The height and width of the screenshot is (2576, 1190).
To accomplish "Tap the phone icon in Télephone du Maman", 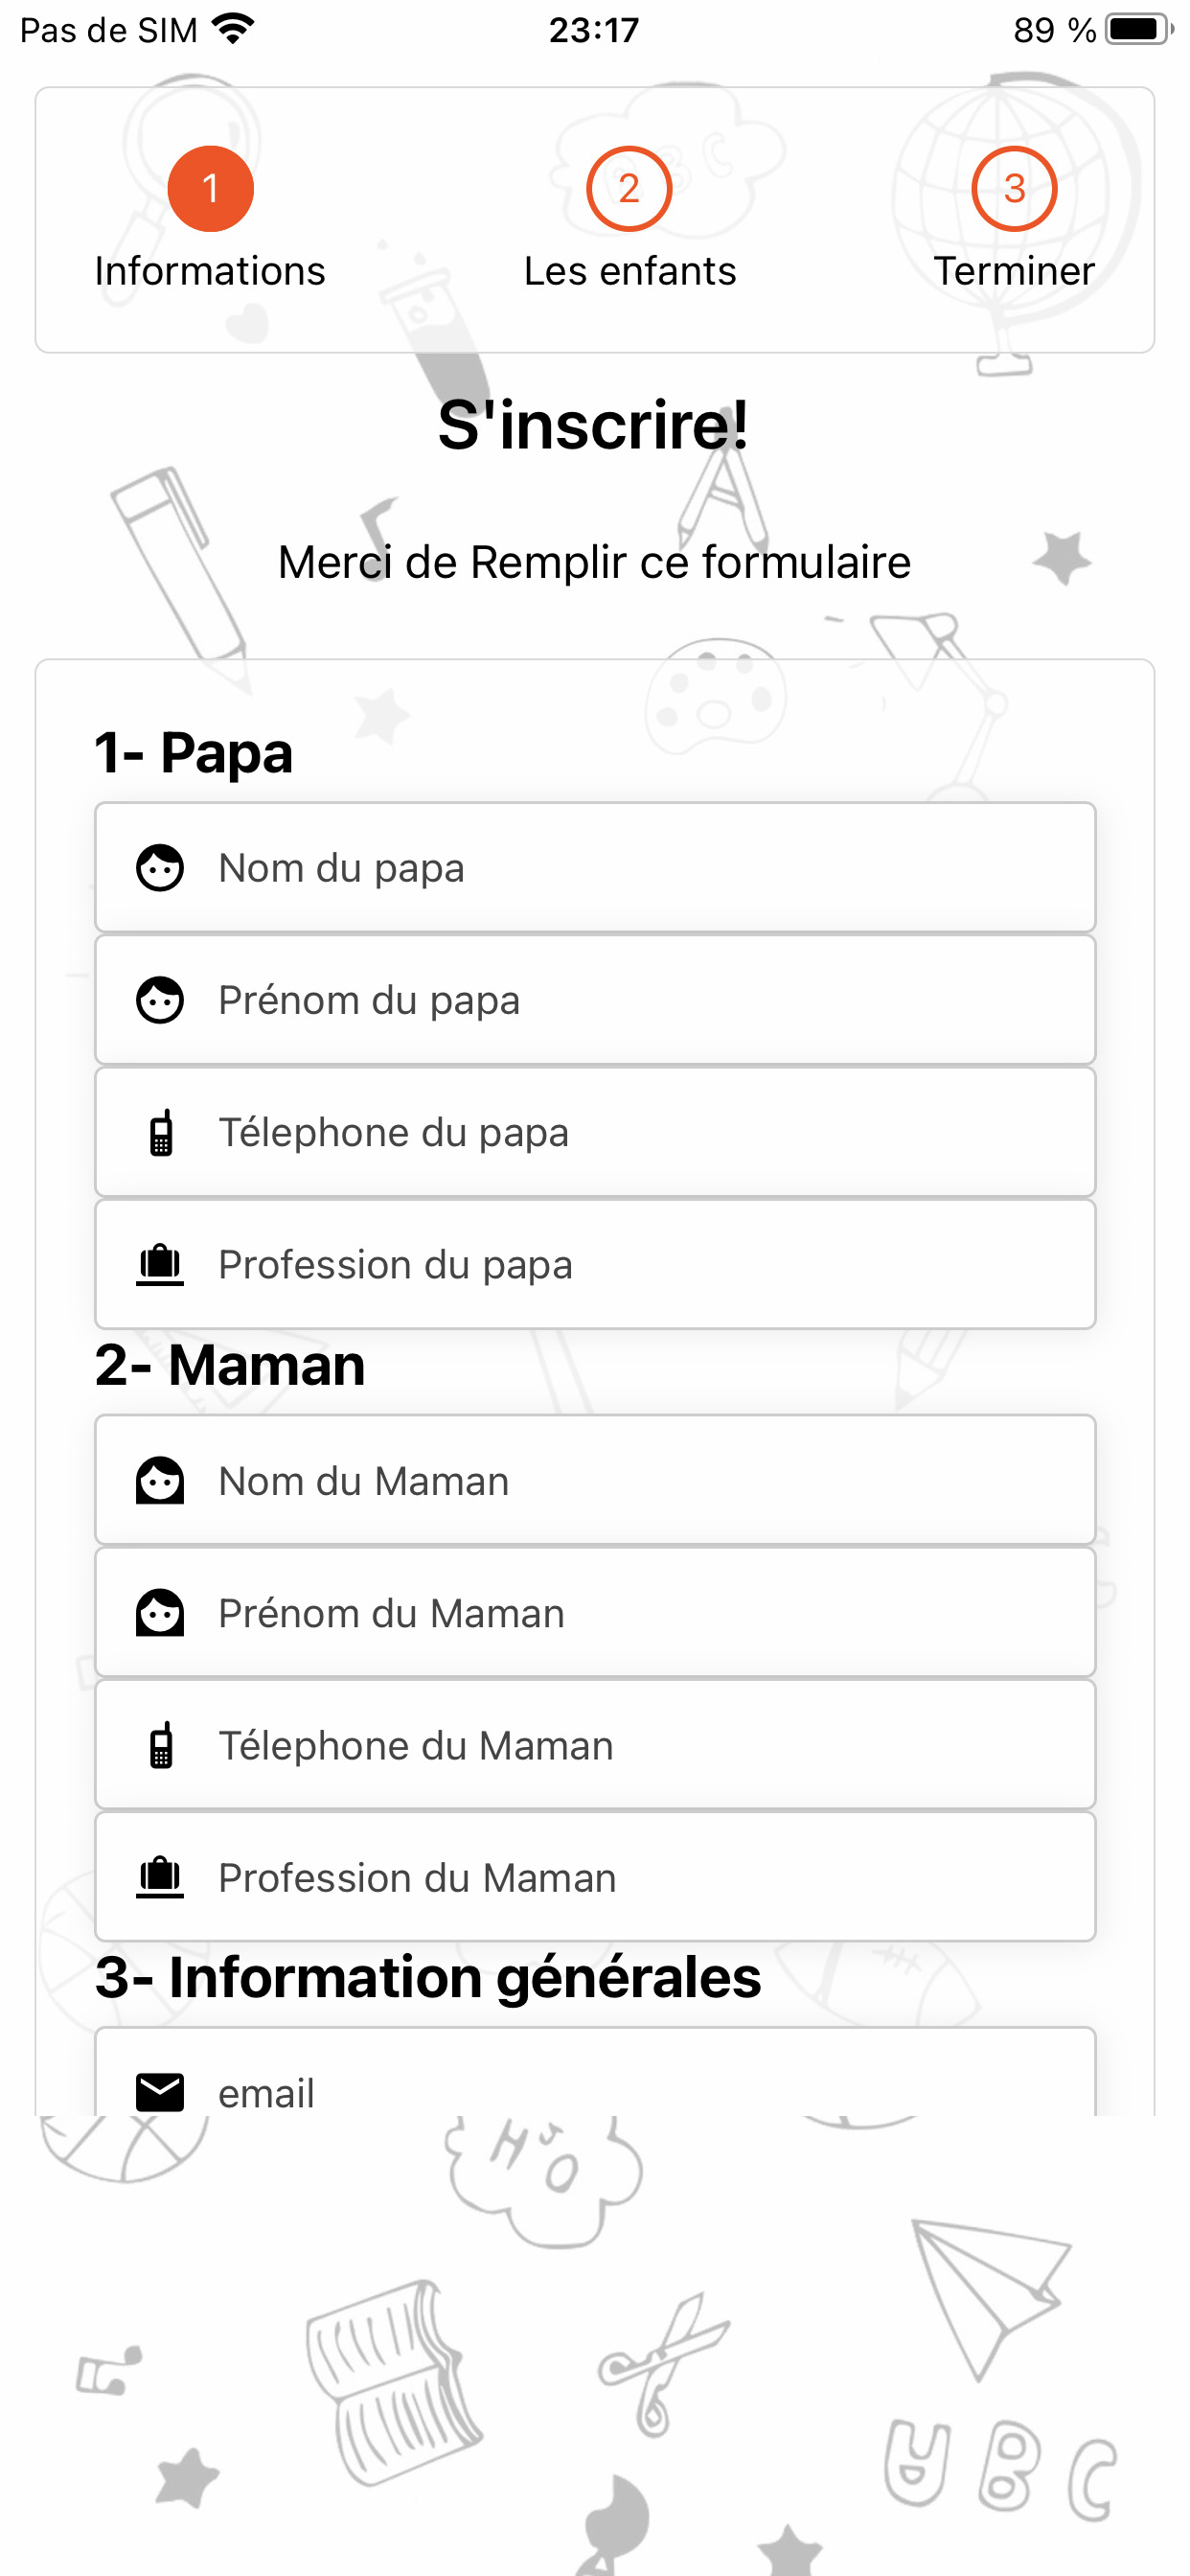I will coord(160,1745).
